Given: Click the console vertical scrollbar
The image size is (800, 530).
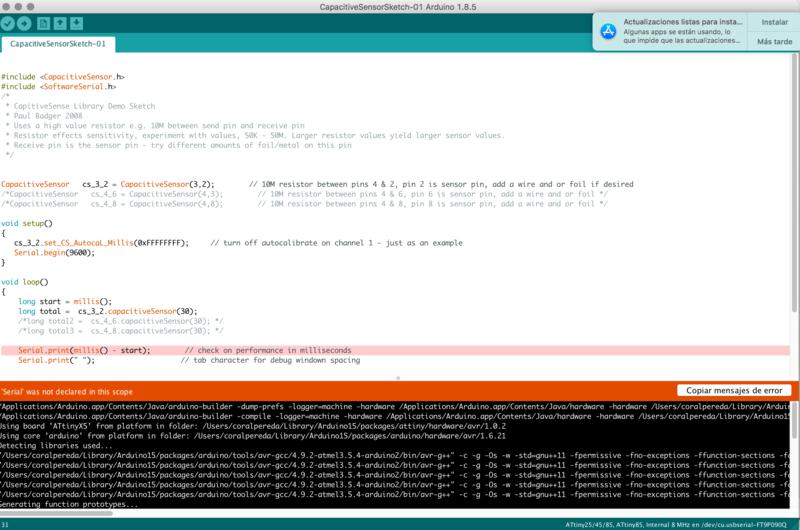Looking at the screenshot, I should 794,419.
